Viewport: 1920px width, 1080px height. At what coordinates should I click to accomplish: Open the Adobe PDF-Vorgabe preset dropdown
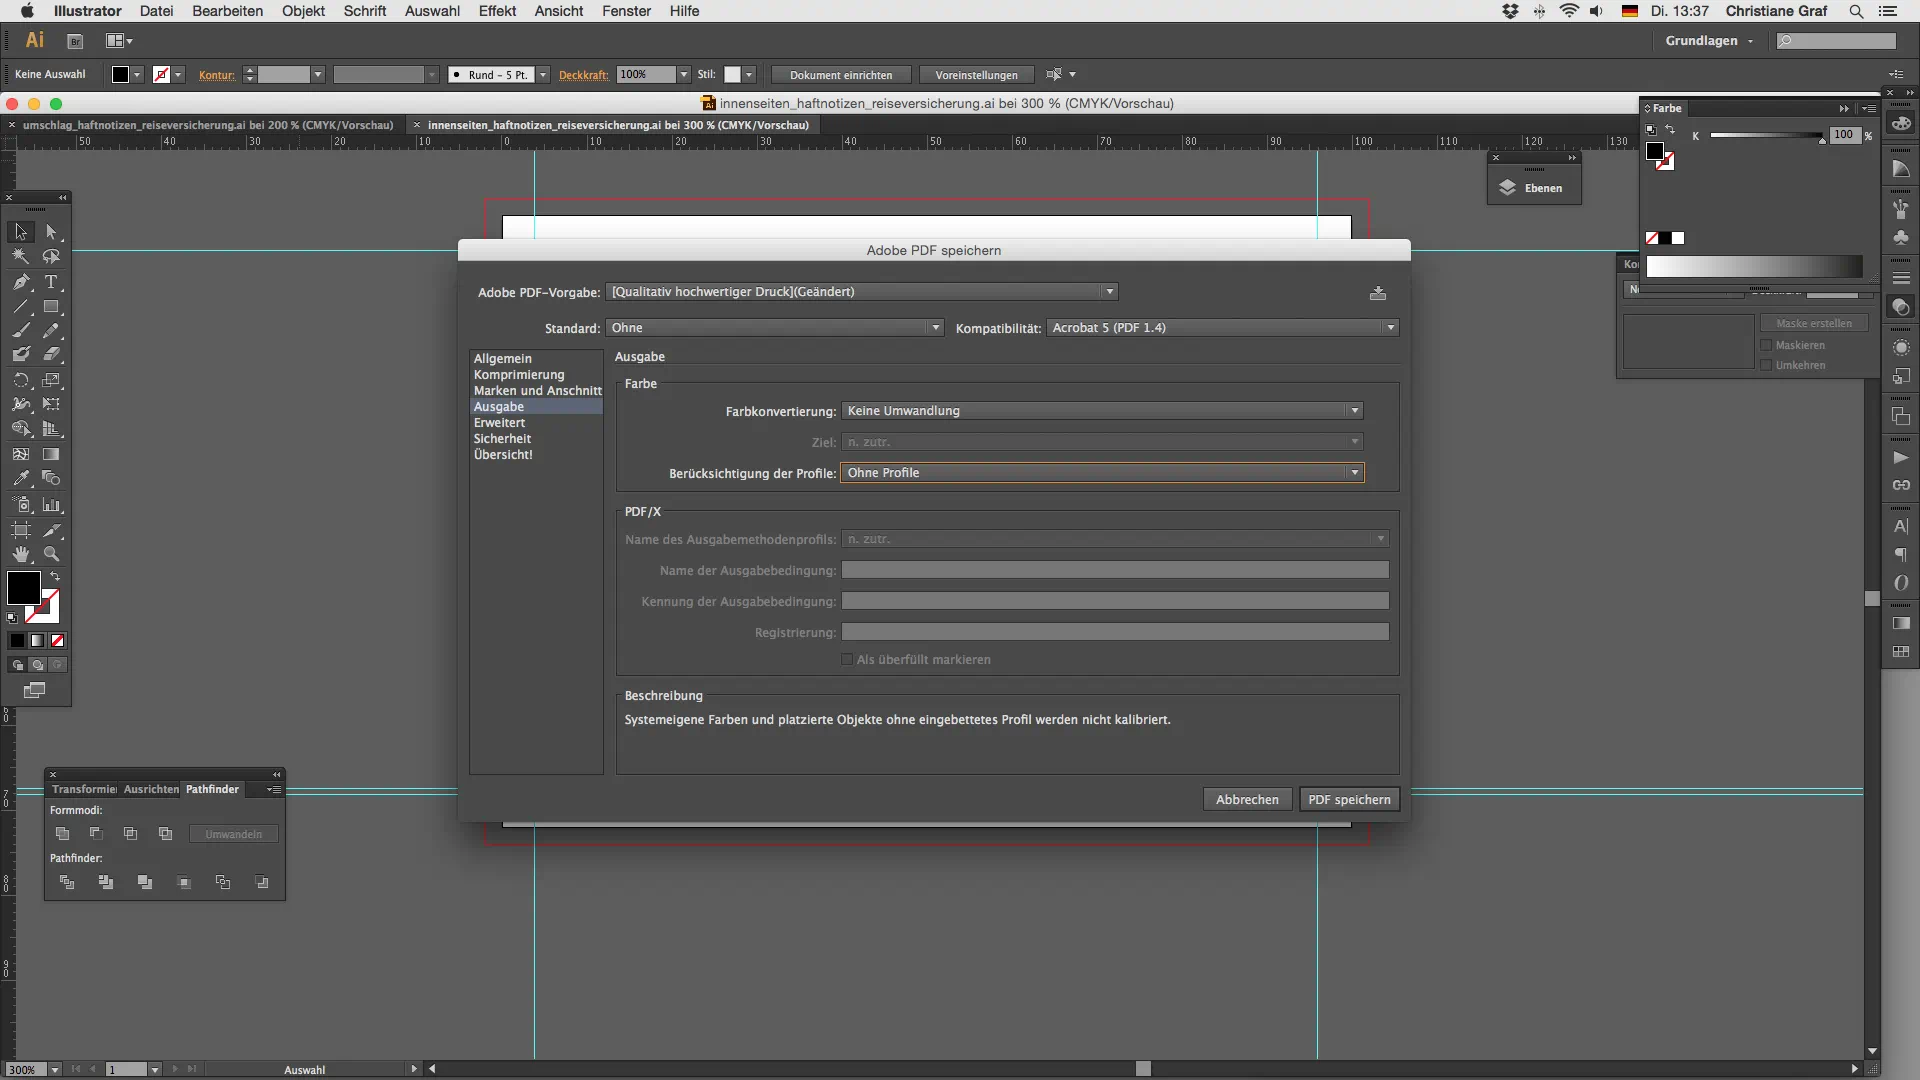[x=861, y=292]
